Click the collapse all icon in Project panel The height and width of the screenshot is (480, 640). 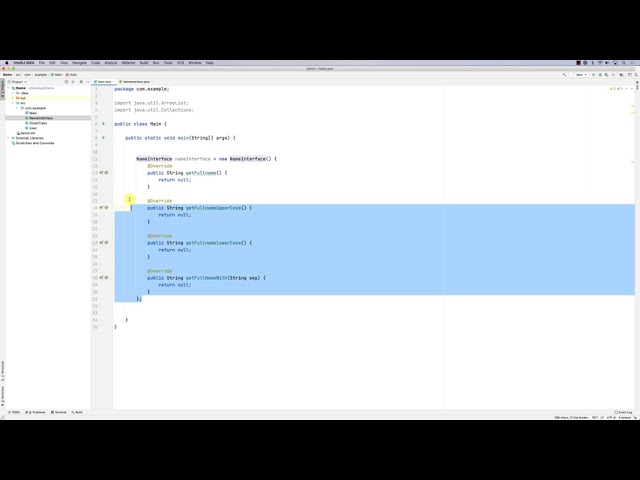(73, 82)
